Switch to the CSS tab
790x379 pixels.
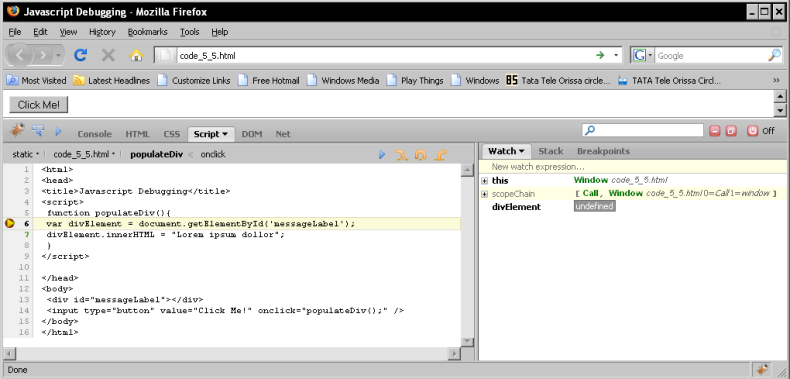(171, 134)
